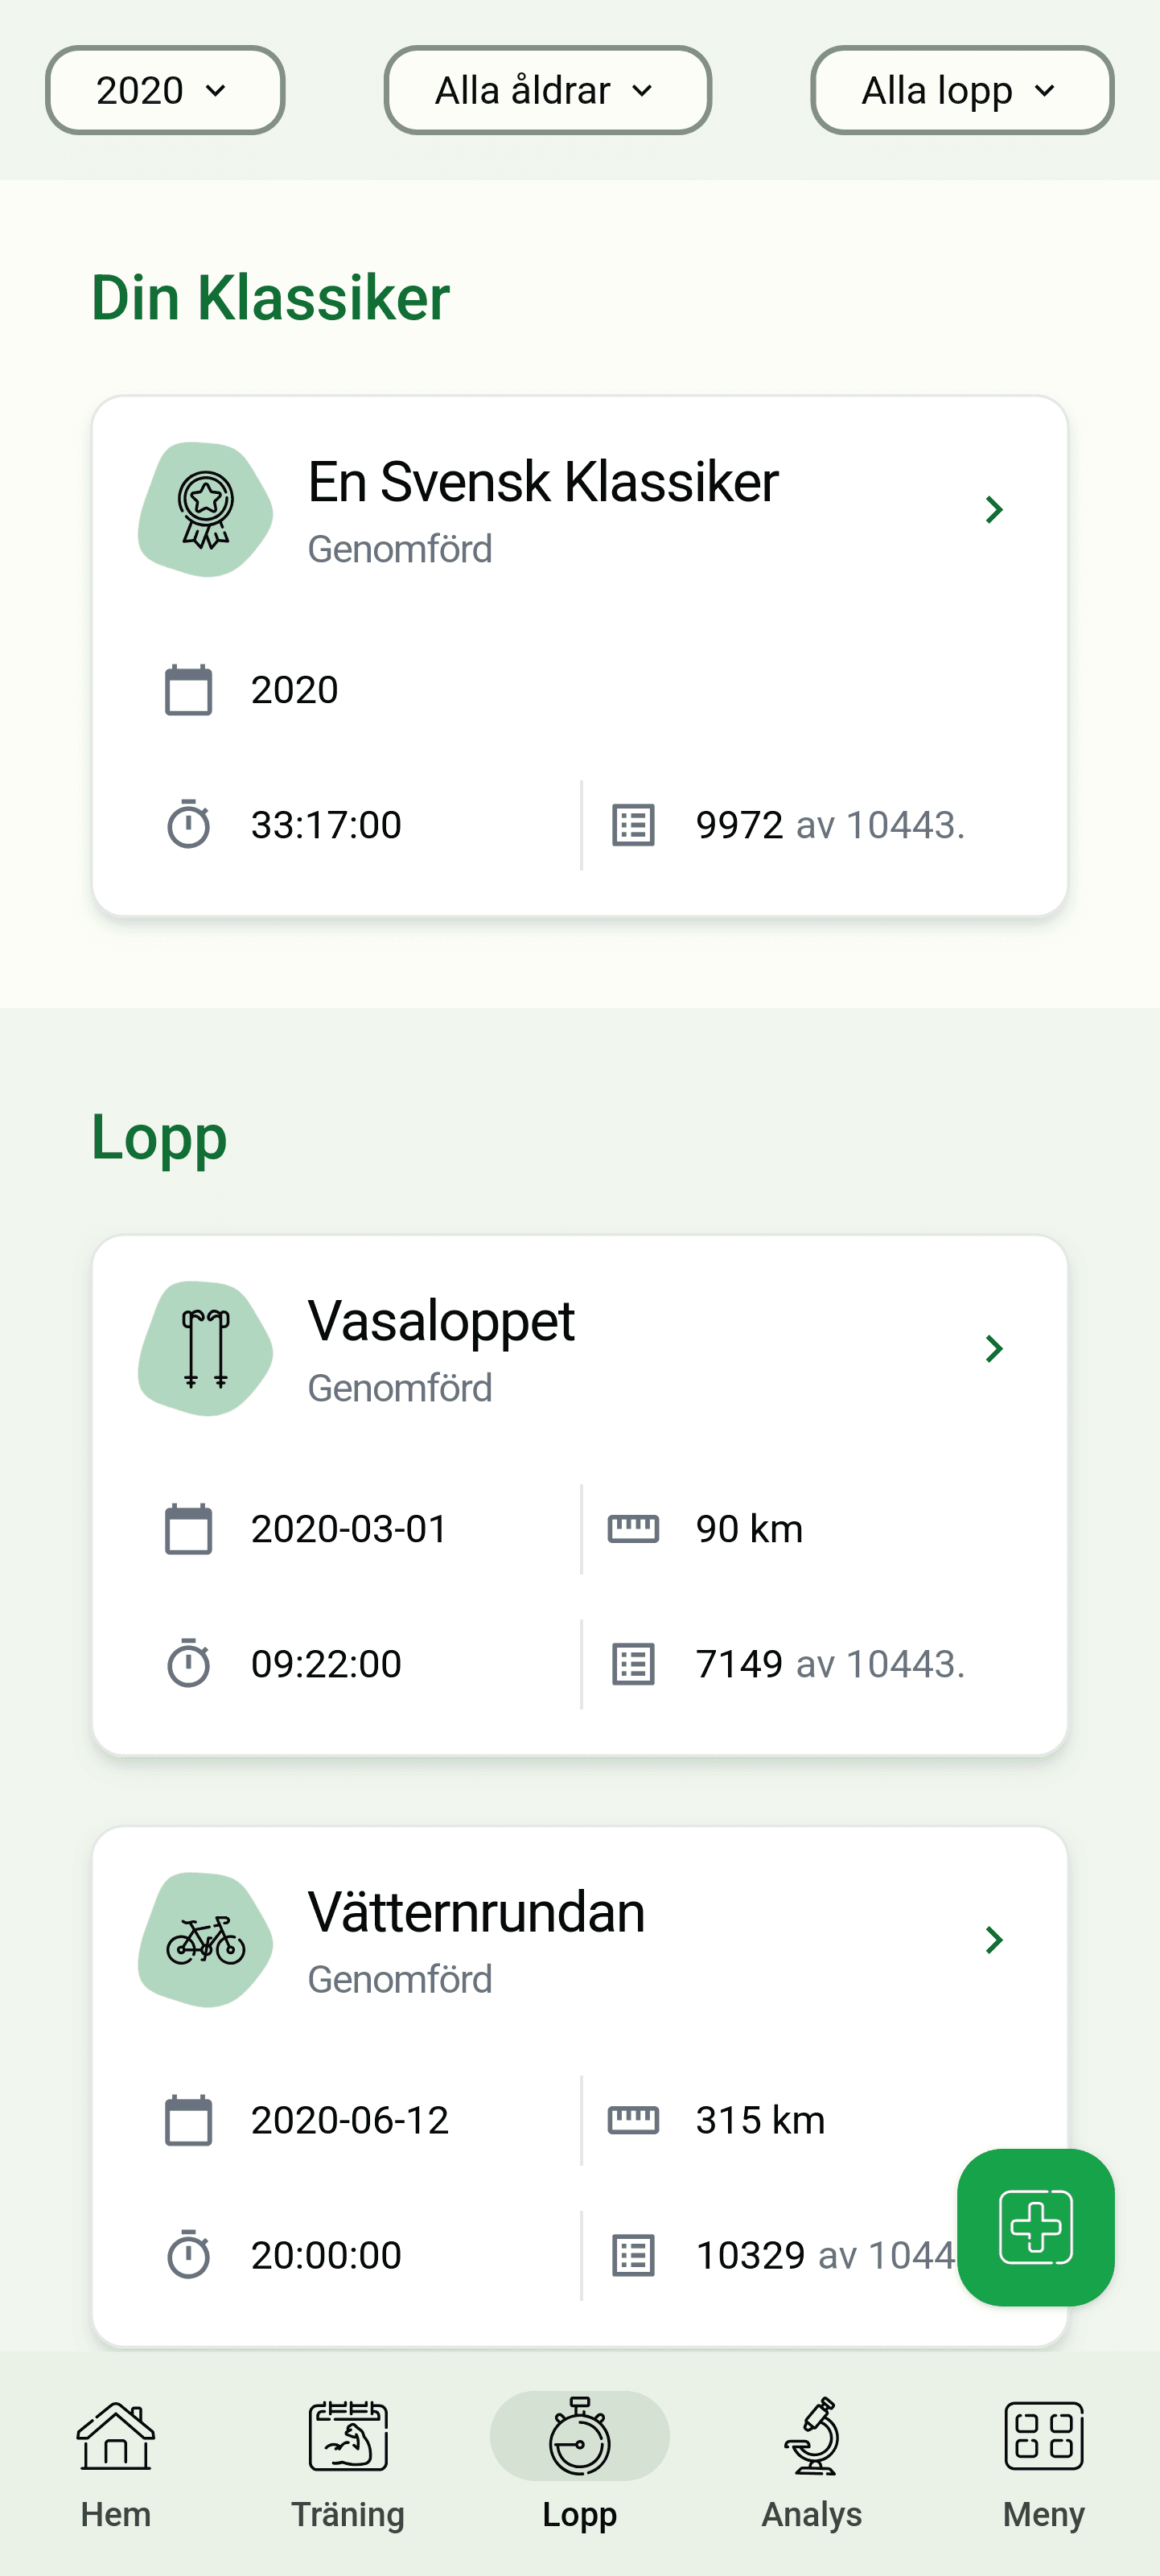Viewport: 1160px width, 2576px height.
Task: Open the Vasaloppet race title
Action: tap(441, 1321)
